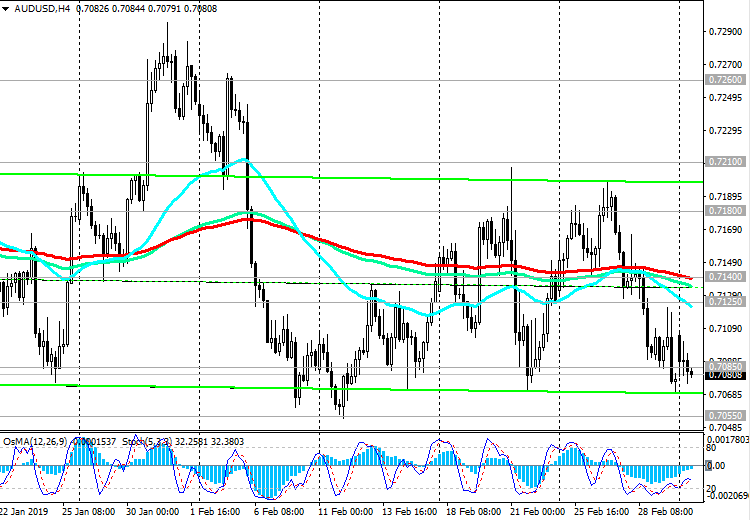Click the AUDUSD,H4 chart title
Screen dimensions: 750x520
click(42, 9)
